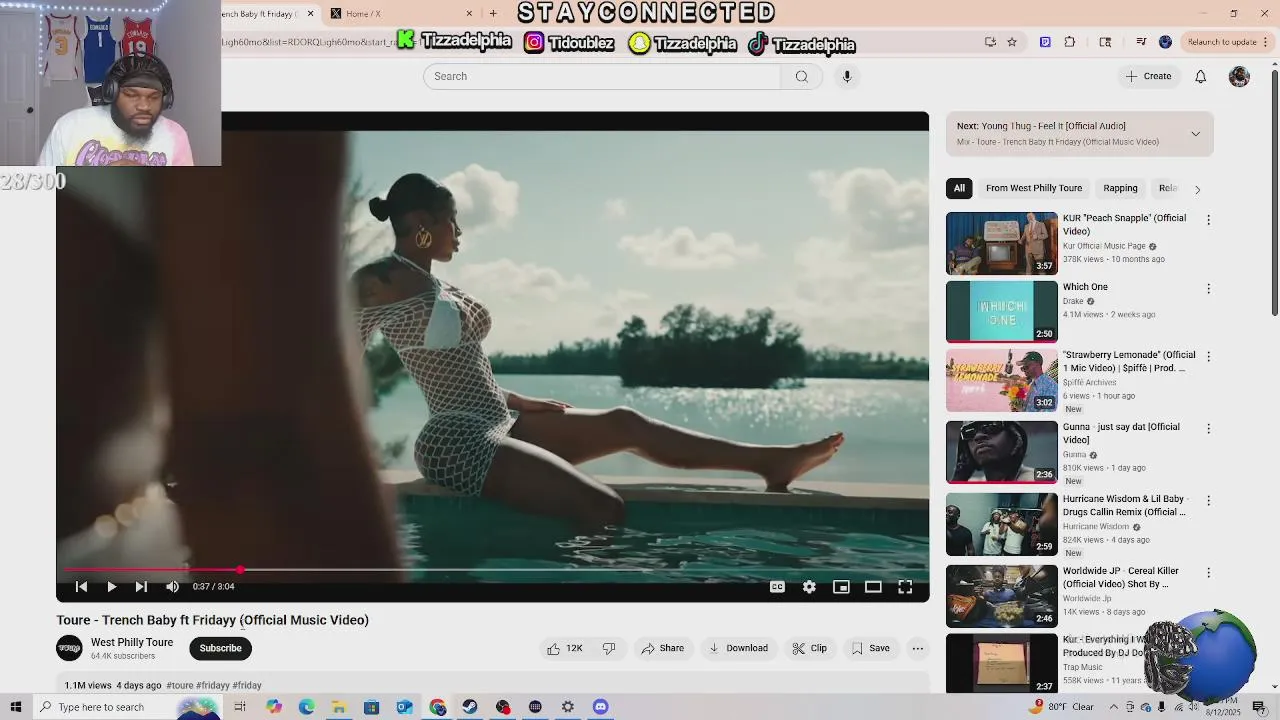Open the browser profile avatar
This screenshot has height=720, width=1280.
[1165, 42]
